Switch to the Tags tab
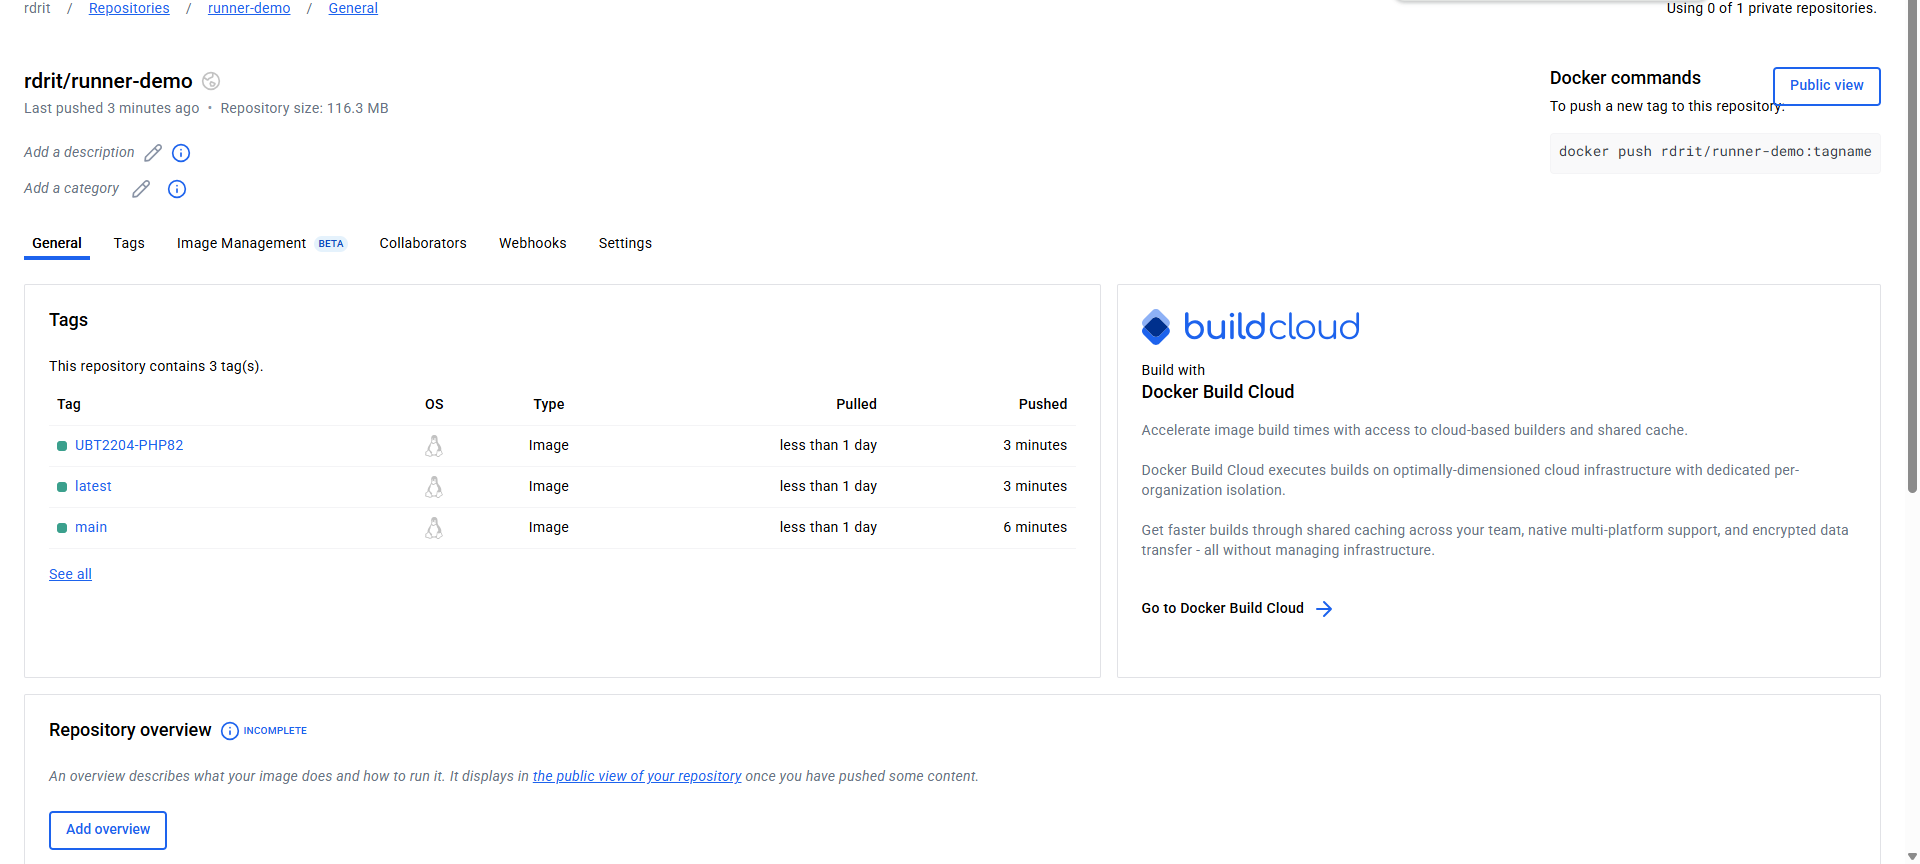The height and width of the screenshot is (864, 1920). point(129,243)
